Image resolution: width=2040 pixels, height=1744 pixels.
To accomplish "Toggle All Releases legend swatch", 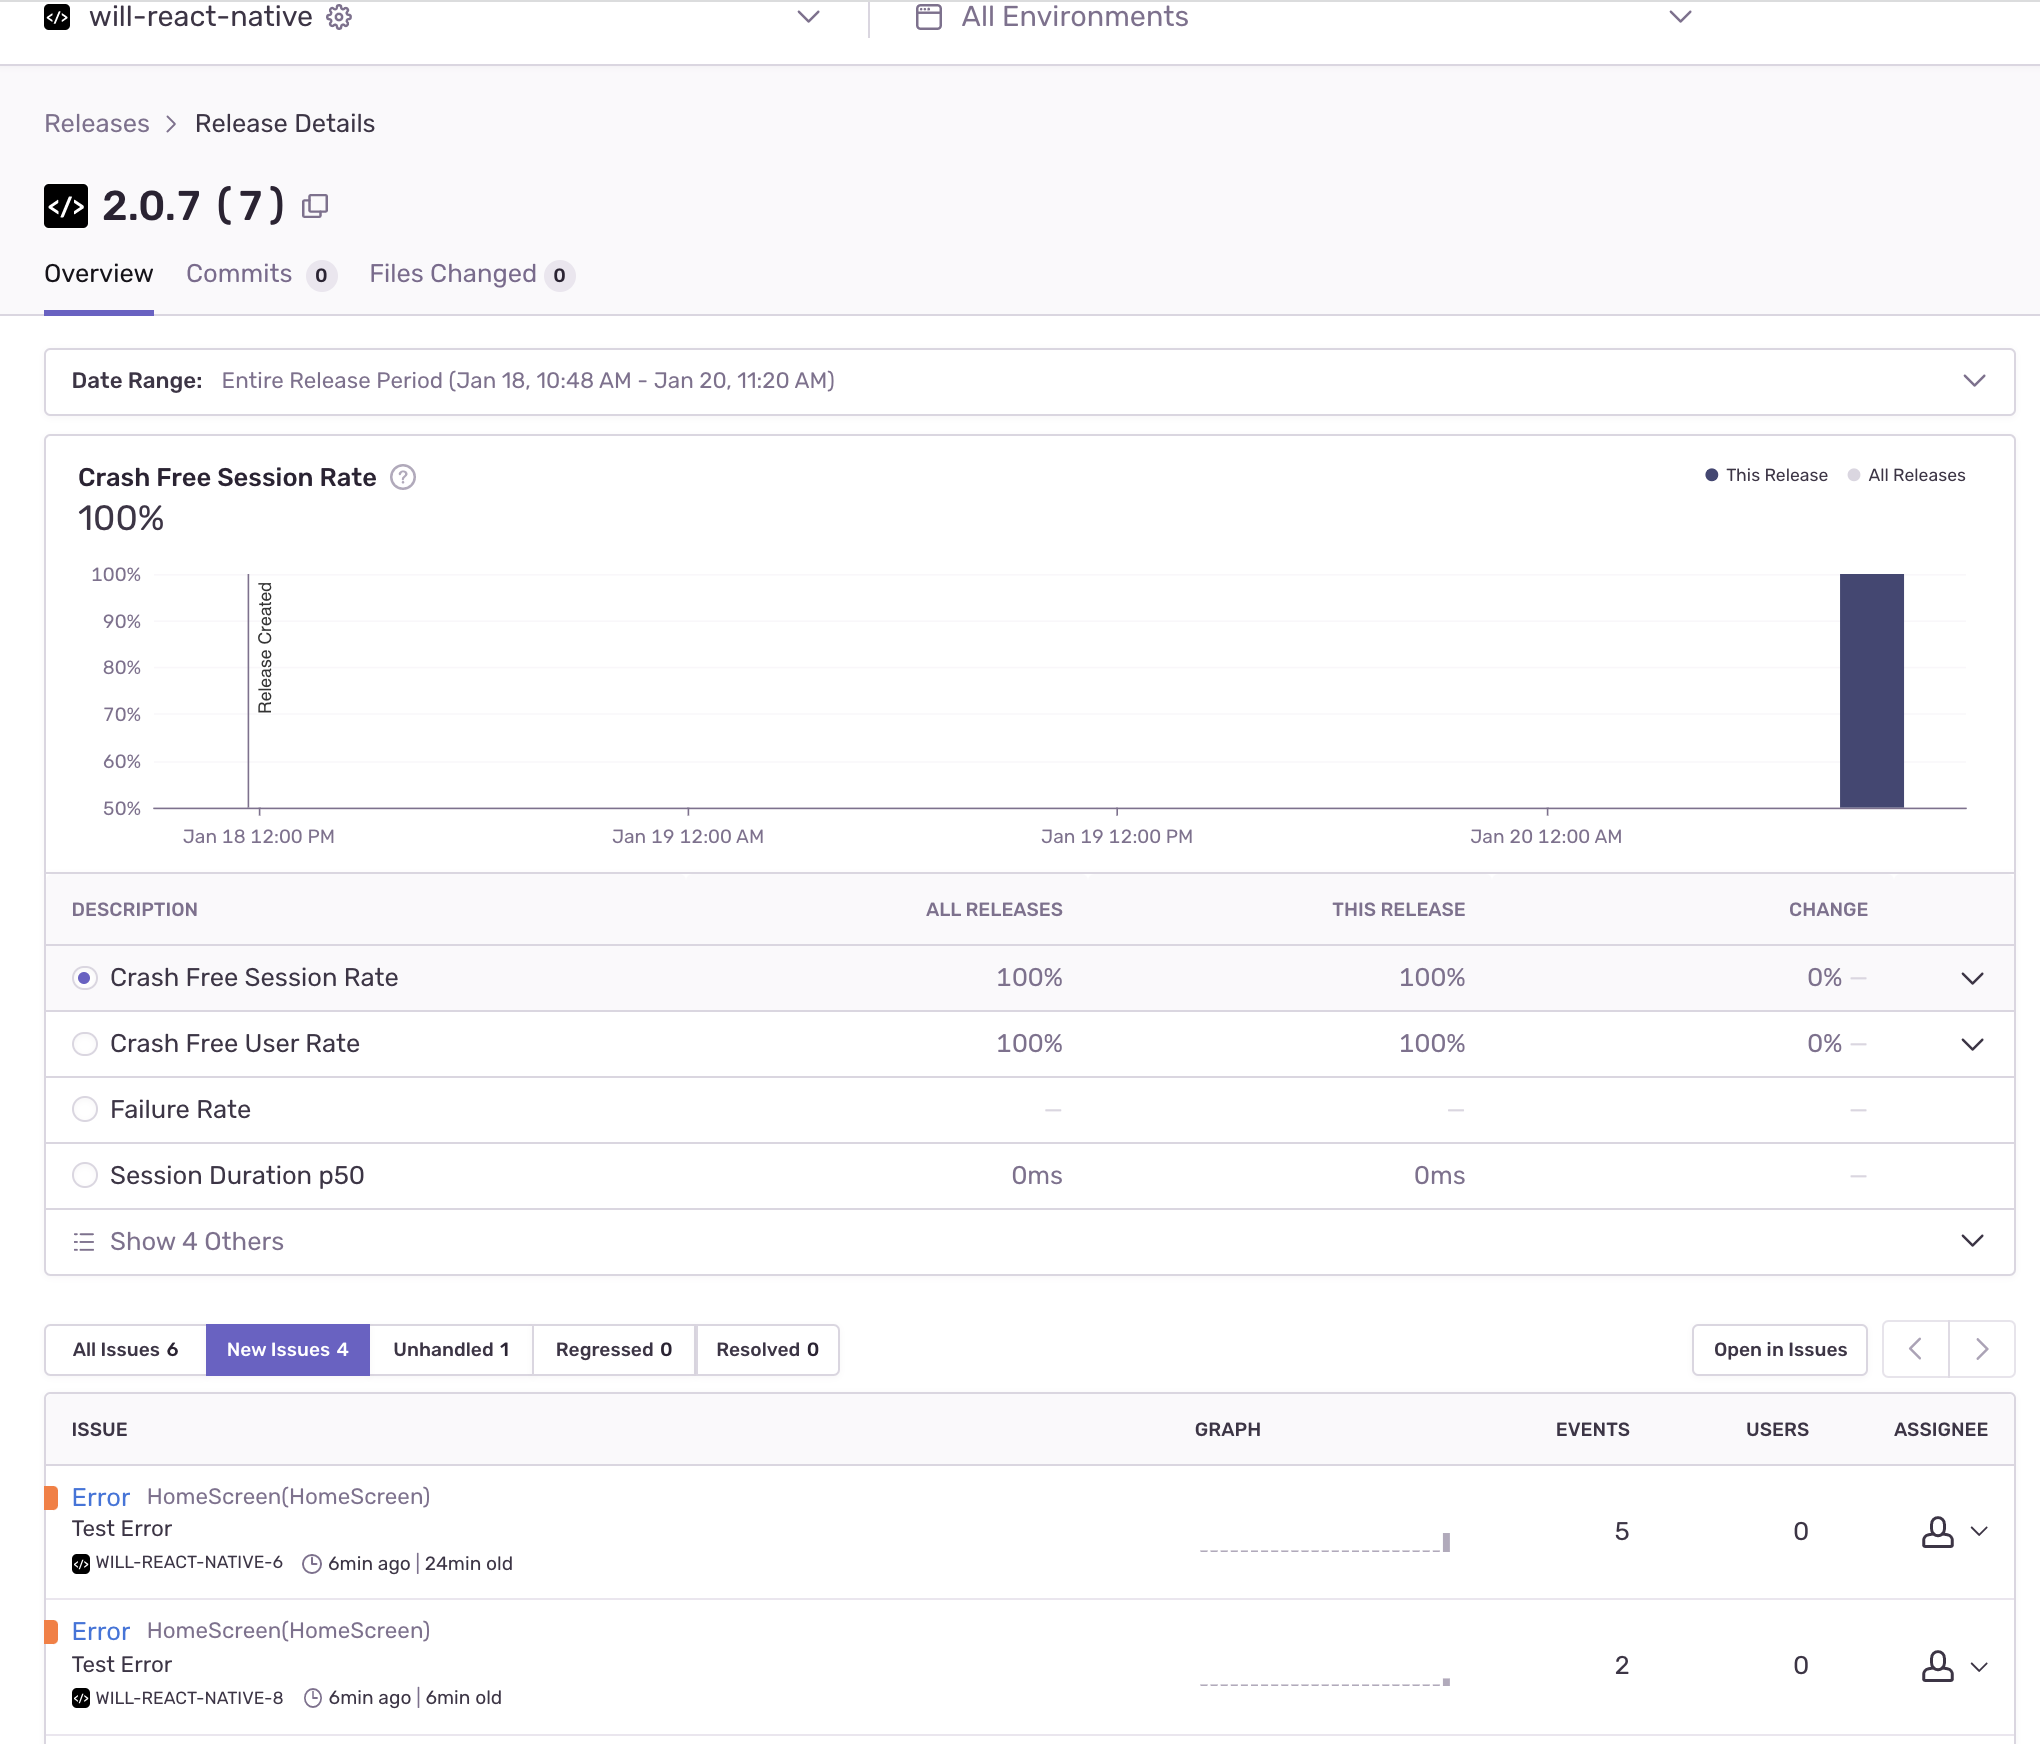I will [1854, 475].
